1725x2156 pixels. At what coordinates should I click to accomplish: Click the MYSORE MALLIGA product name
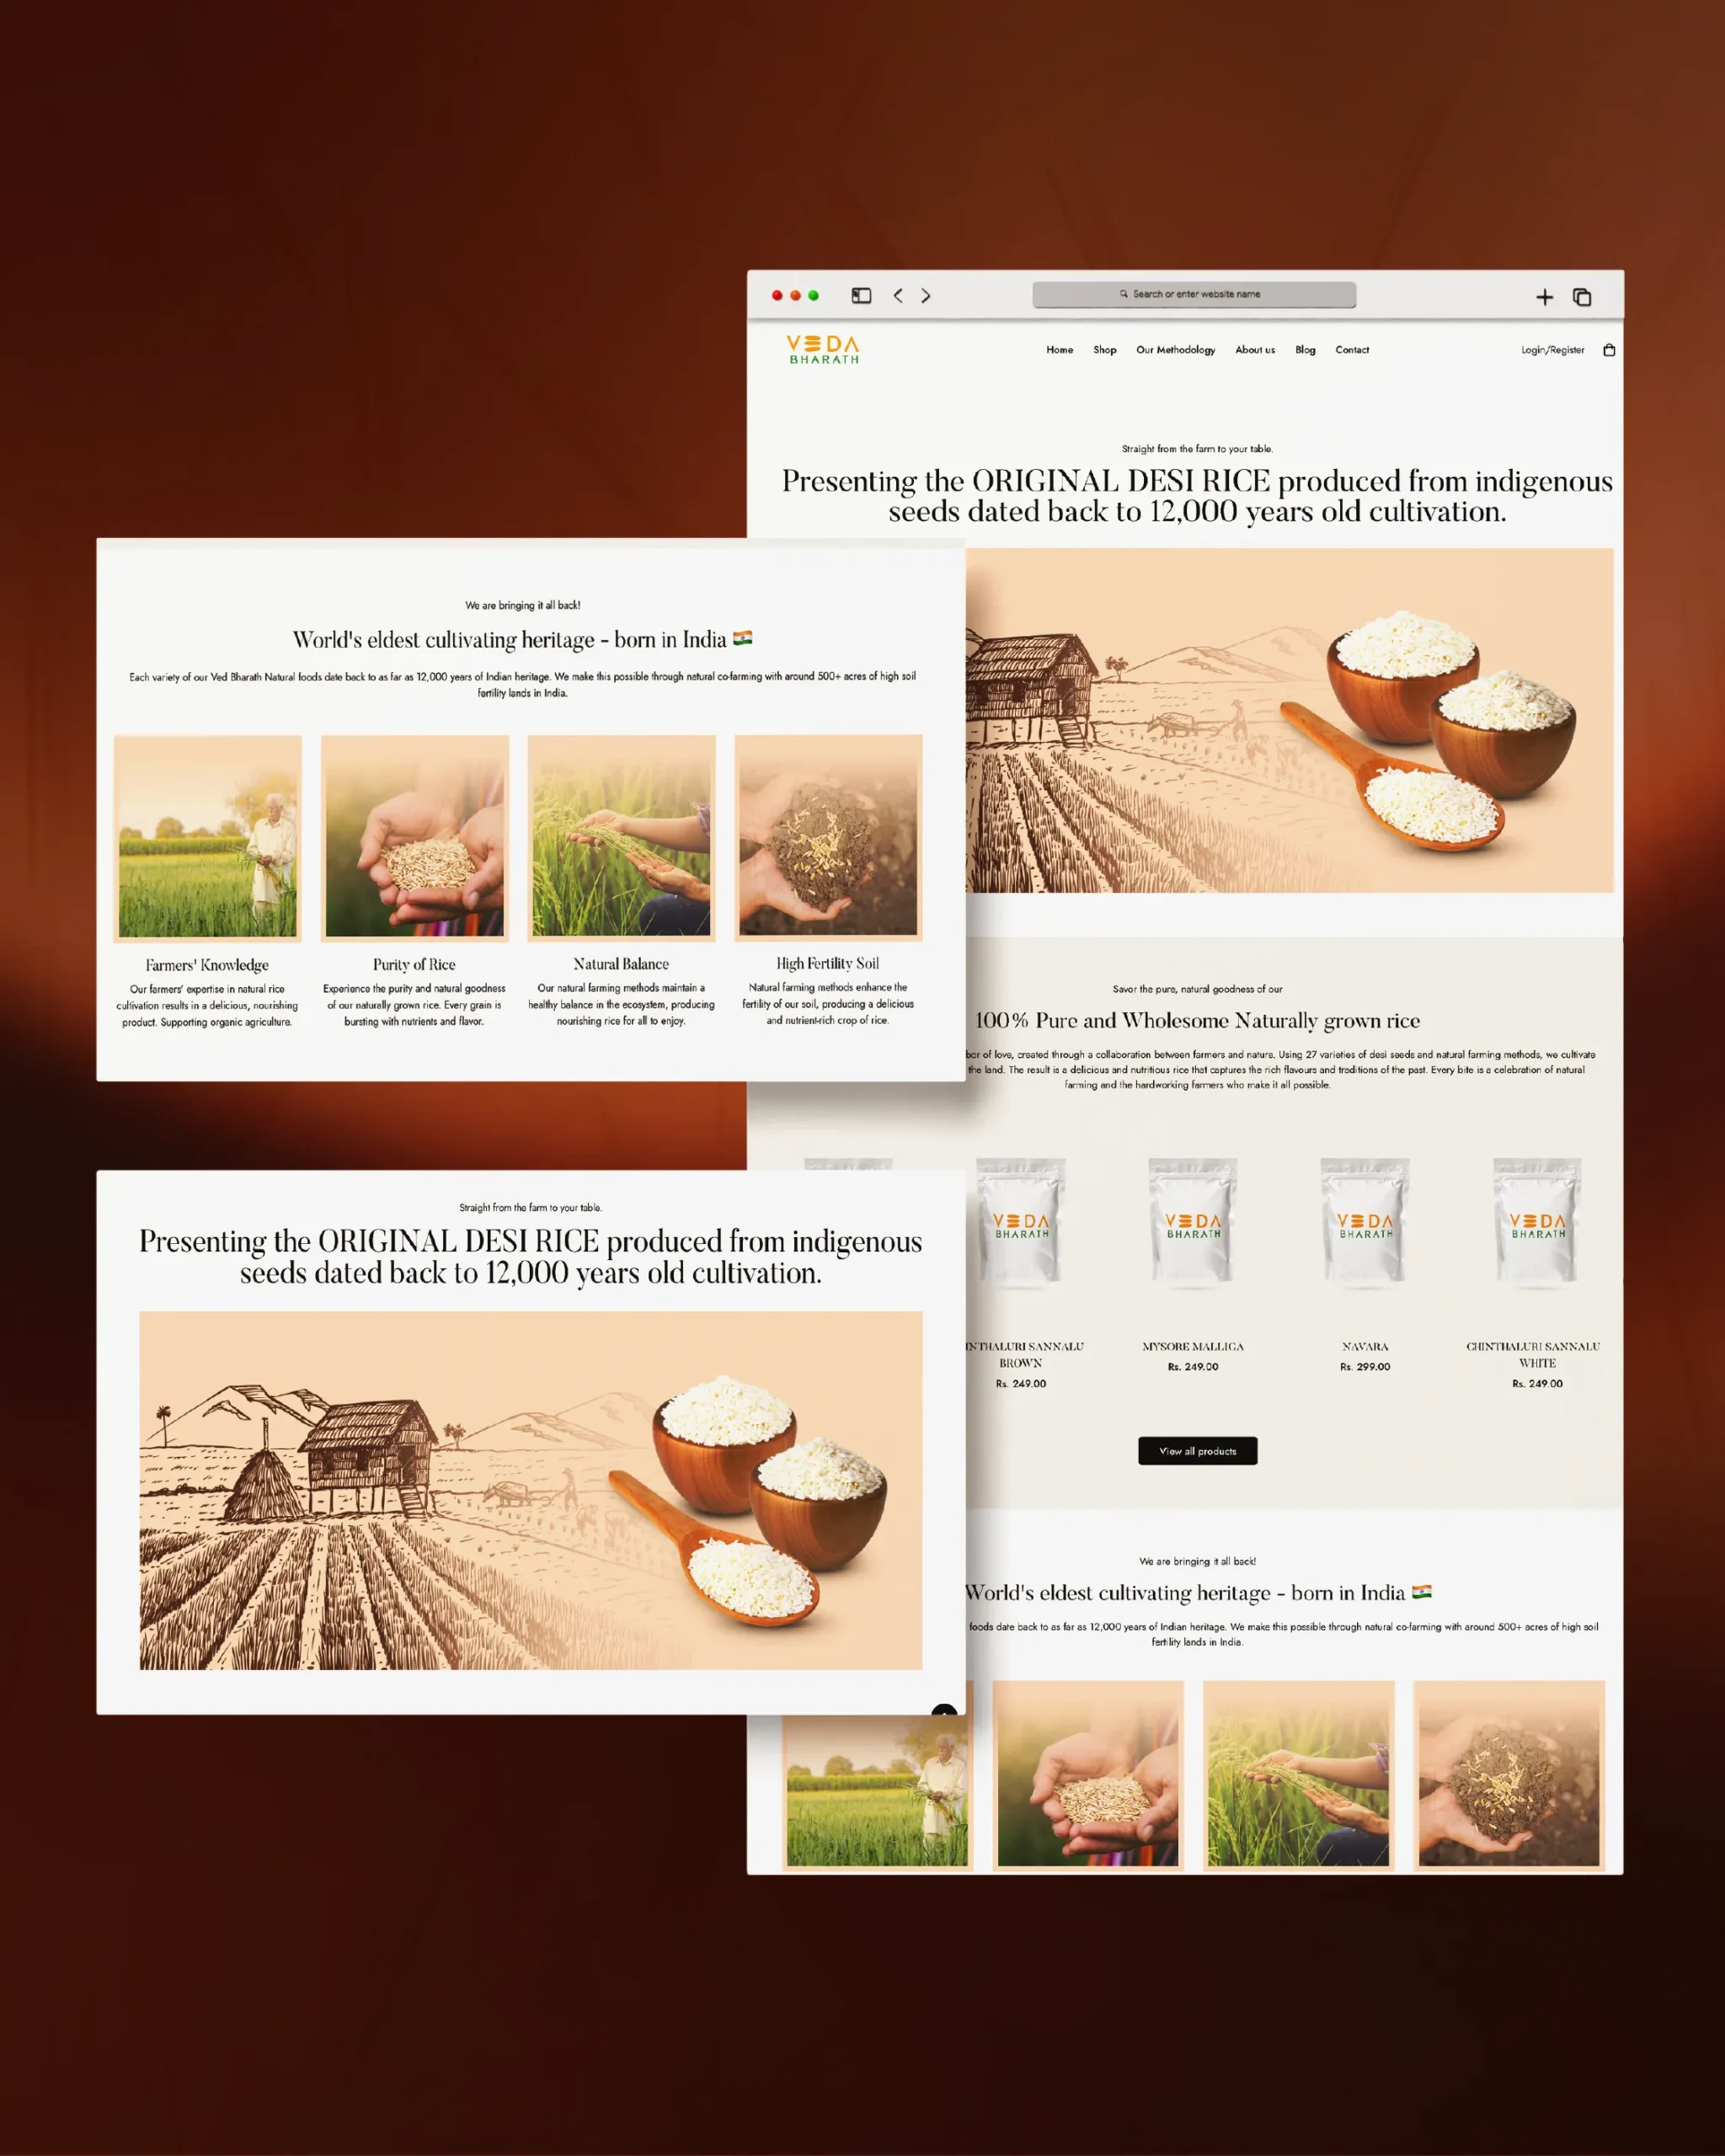tap(1193, 1347)
